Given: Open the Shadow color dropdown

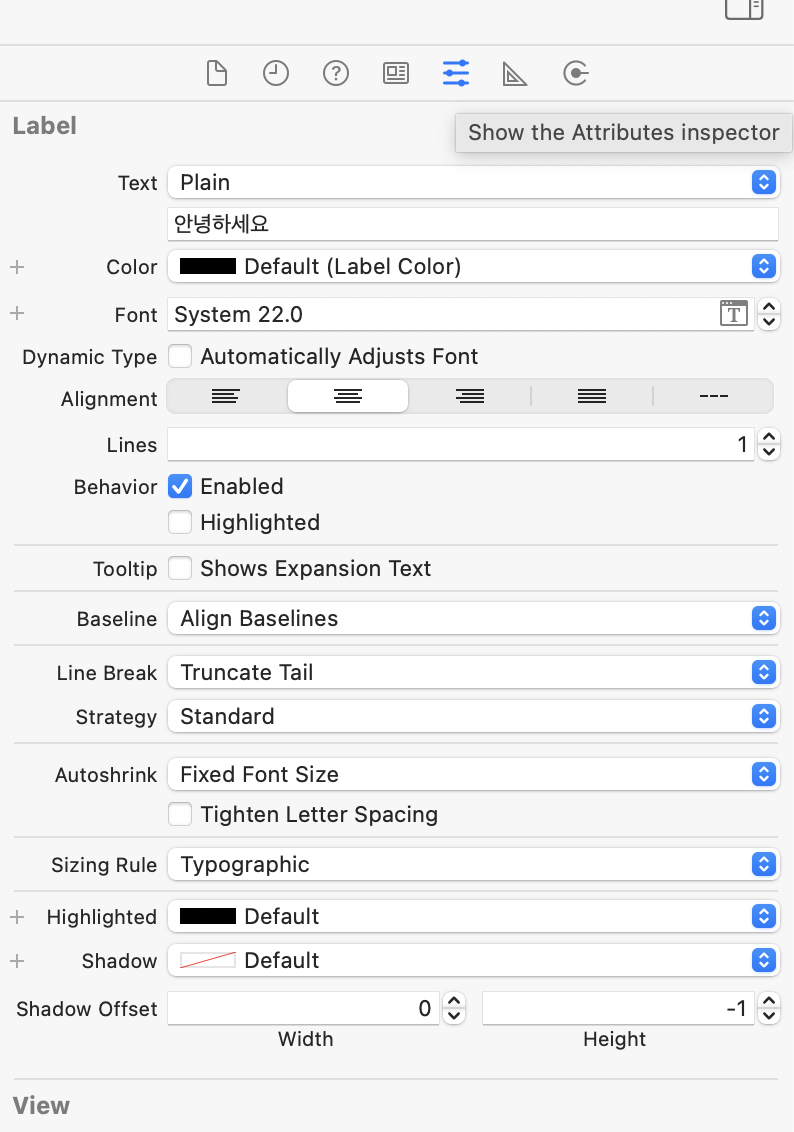Looking at the screenshot, I should pyautogui.click(x=474, y=960).
